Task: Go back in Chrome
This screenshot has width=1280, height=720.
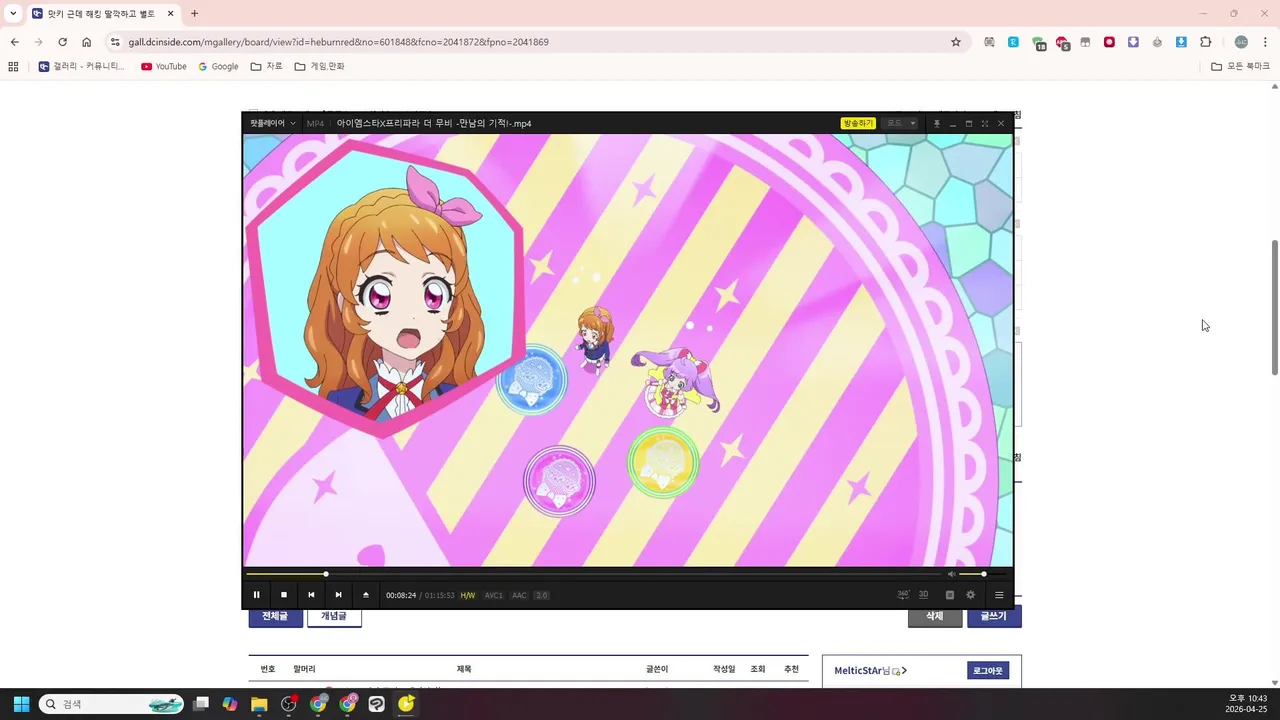Action: click(x=14, y=42)
